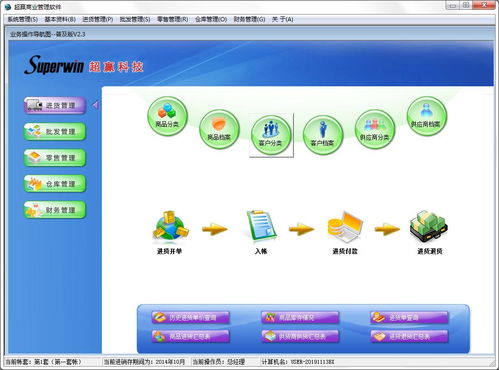
Task: Click the 仓库管理 sidebar button
Action: pos(55,184)
